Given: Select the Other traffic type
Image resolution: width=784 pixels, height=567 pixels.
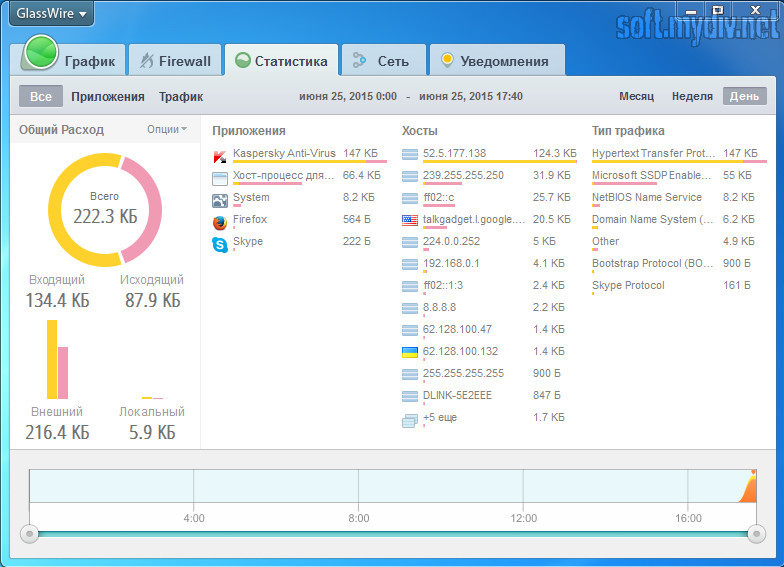Looking at the screenshot, I should pyautogui.click(x=679, y=243).
